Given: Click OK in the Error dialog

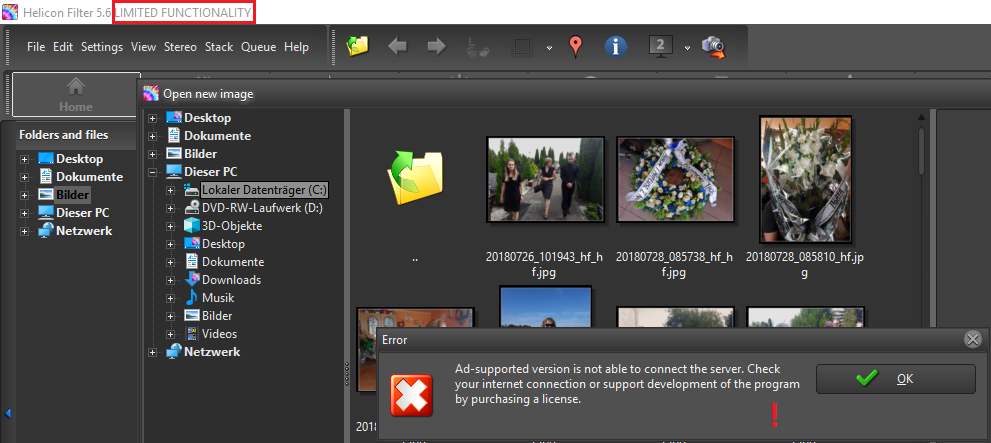Looking at the screenshot, I should [x=896, y=379].
